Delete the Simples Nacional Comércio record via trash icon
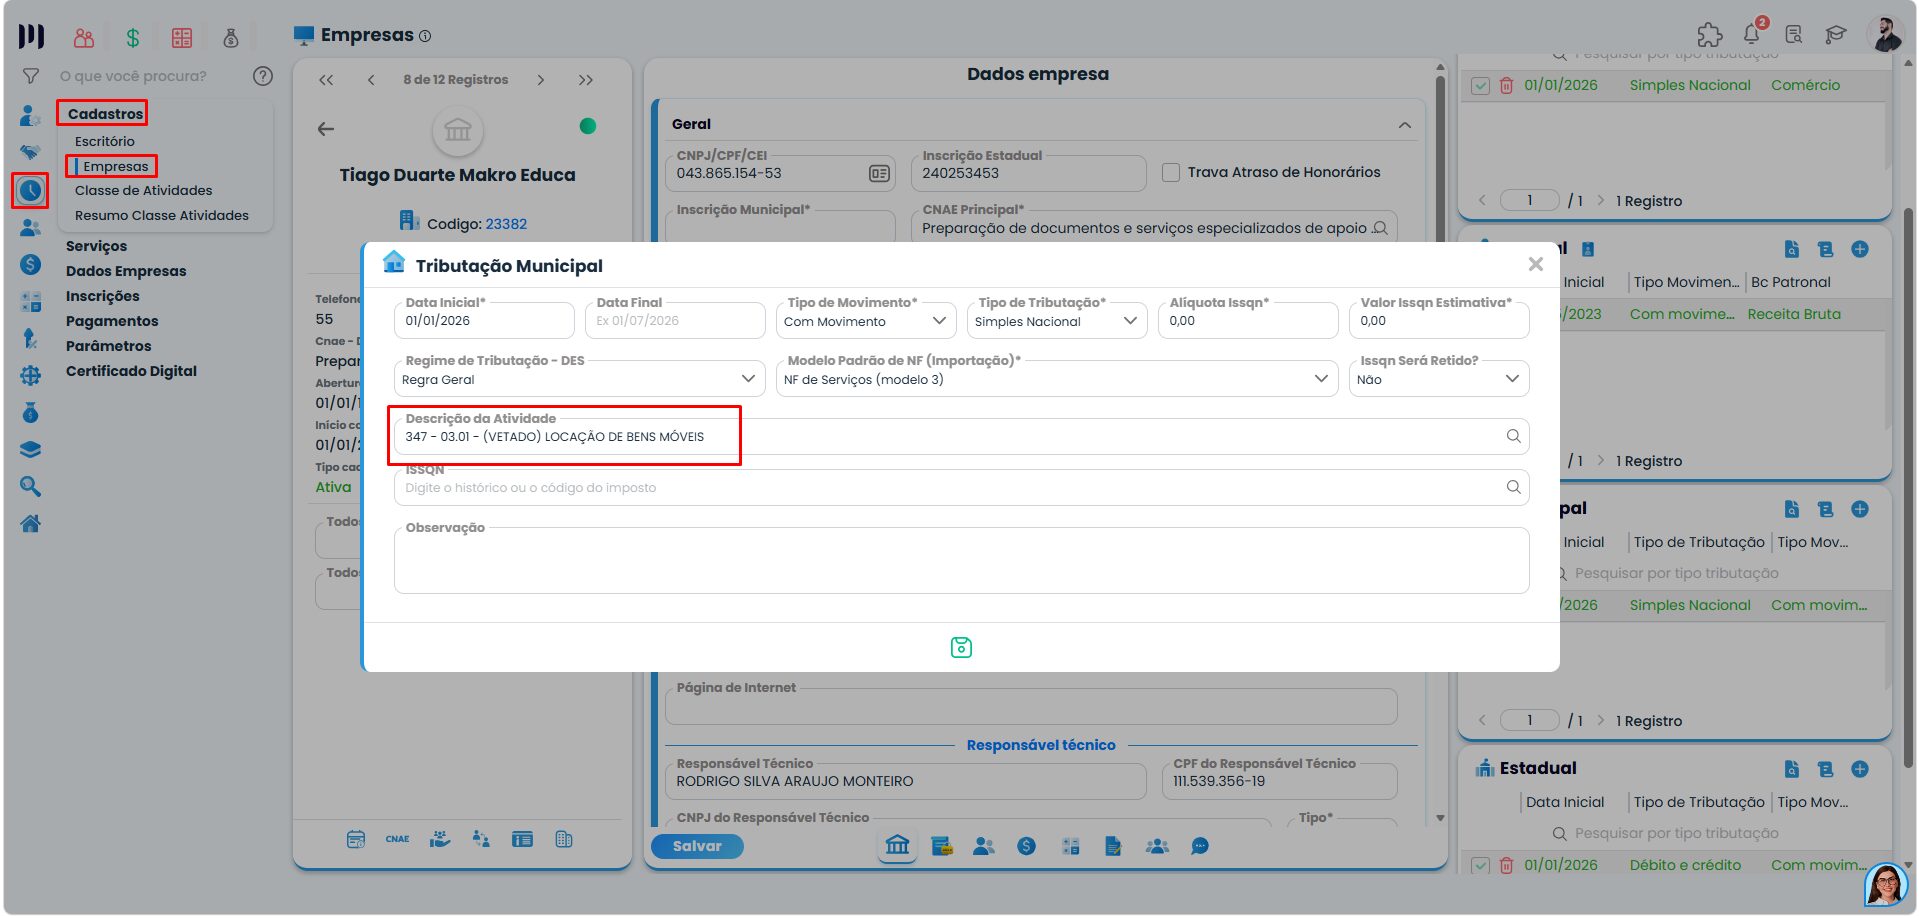1919x918 pixels. point(1506,86)
